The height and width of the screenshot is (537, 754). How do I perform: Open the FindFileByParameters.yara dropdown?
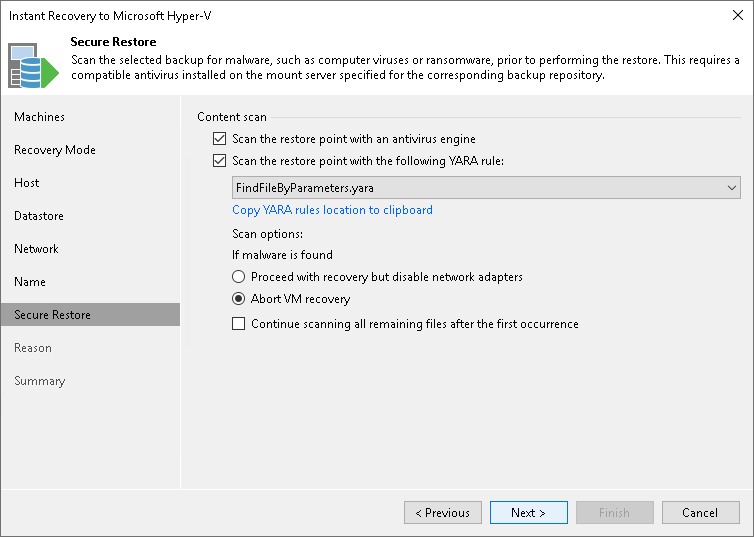click(x=486, y=187)
